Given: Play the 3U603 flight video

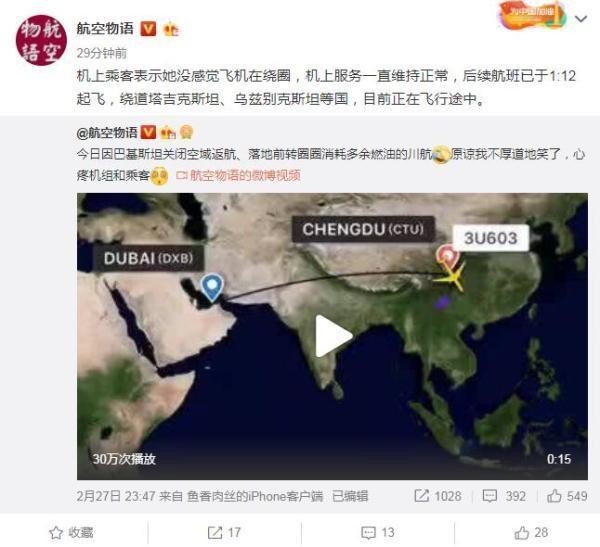Looking at the screenshot, I should pyautogui.click(x=333, y=336).
